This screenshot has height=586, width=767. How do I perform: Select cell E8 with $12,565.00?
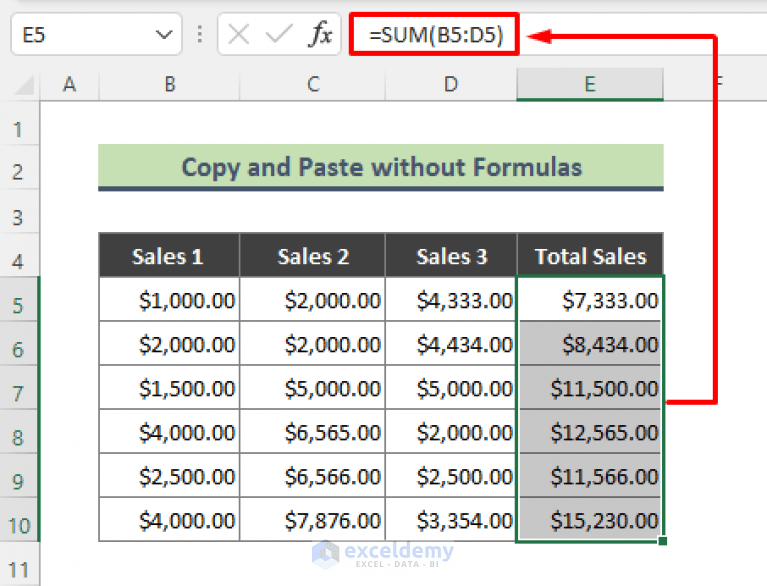(x=590, y=431)
